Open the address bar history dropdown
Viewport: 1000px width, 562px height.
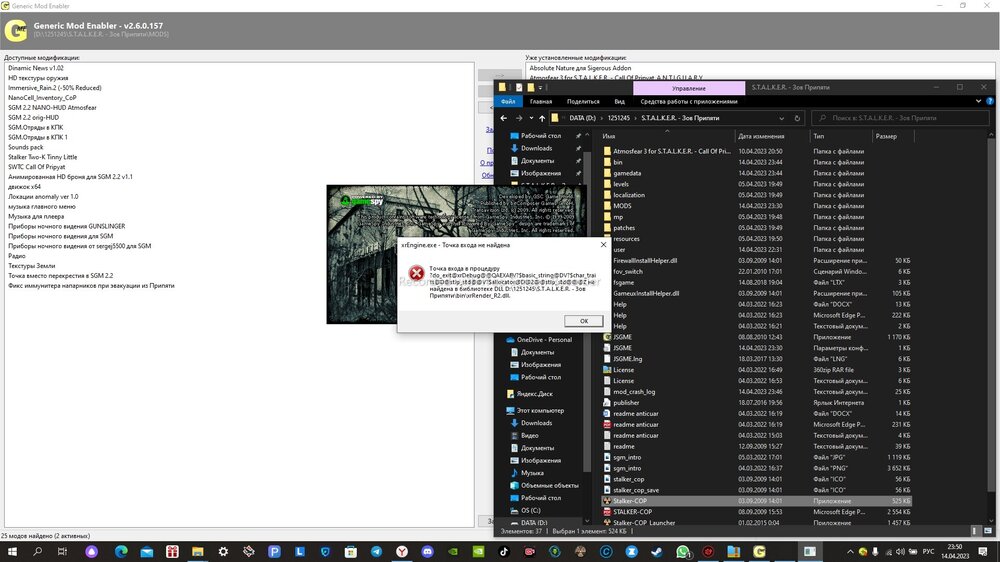click(783, 118)
